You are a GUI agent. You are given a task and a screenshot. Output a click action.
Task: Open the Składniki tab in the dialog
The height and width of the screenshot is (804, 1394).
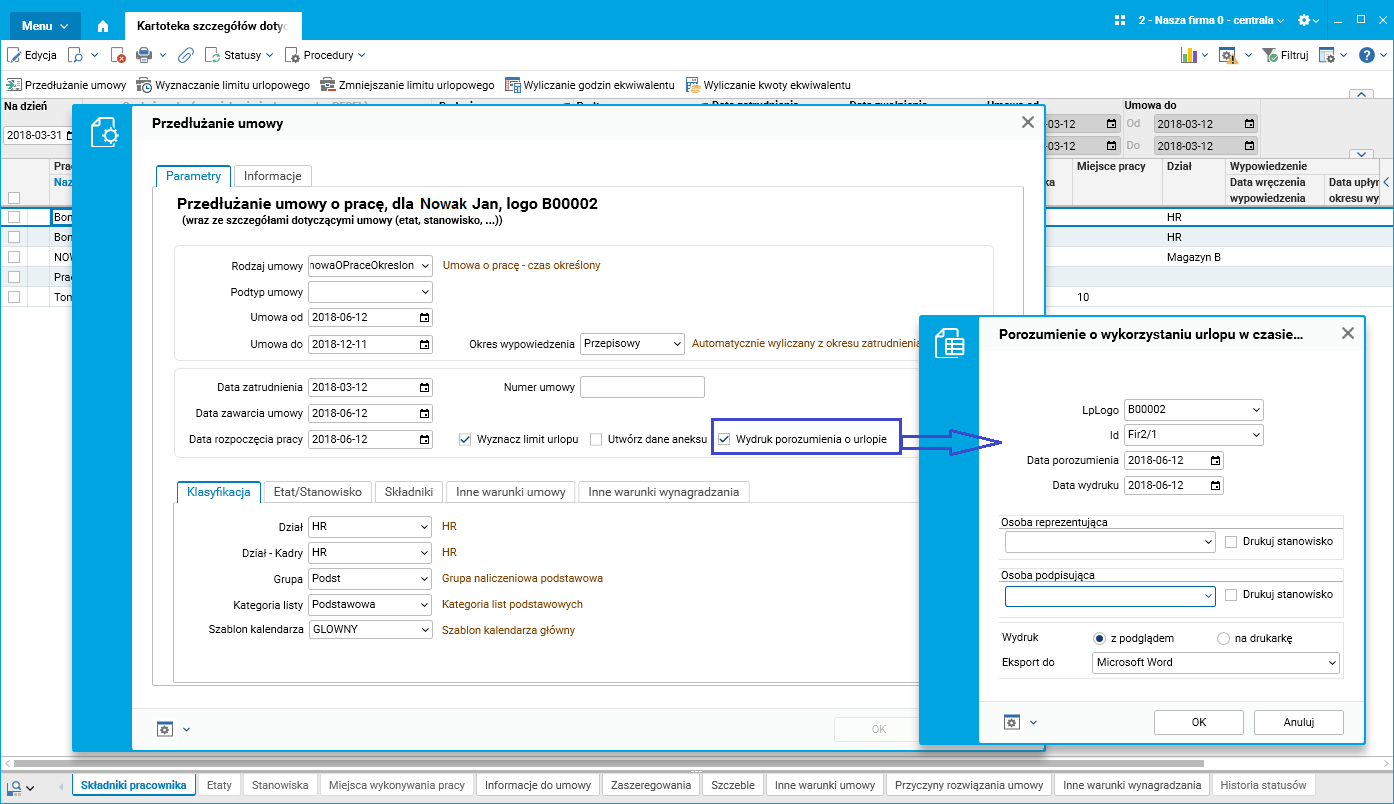[409, 492]
